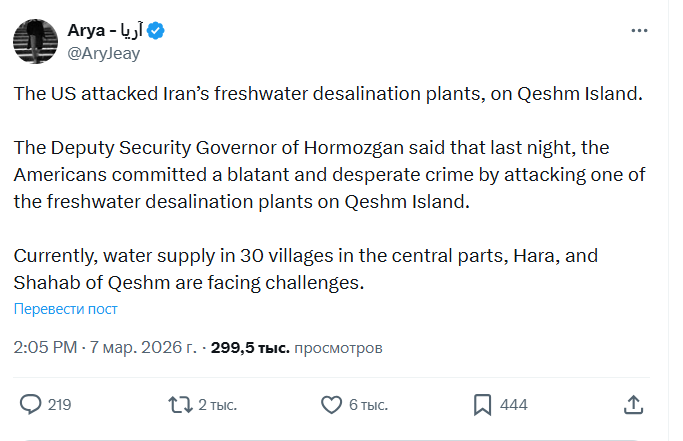Bookmark this post

(x=482, y=404)
